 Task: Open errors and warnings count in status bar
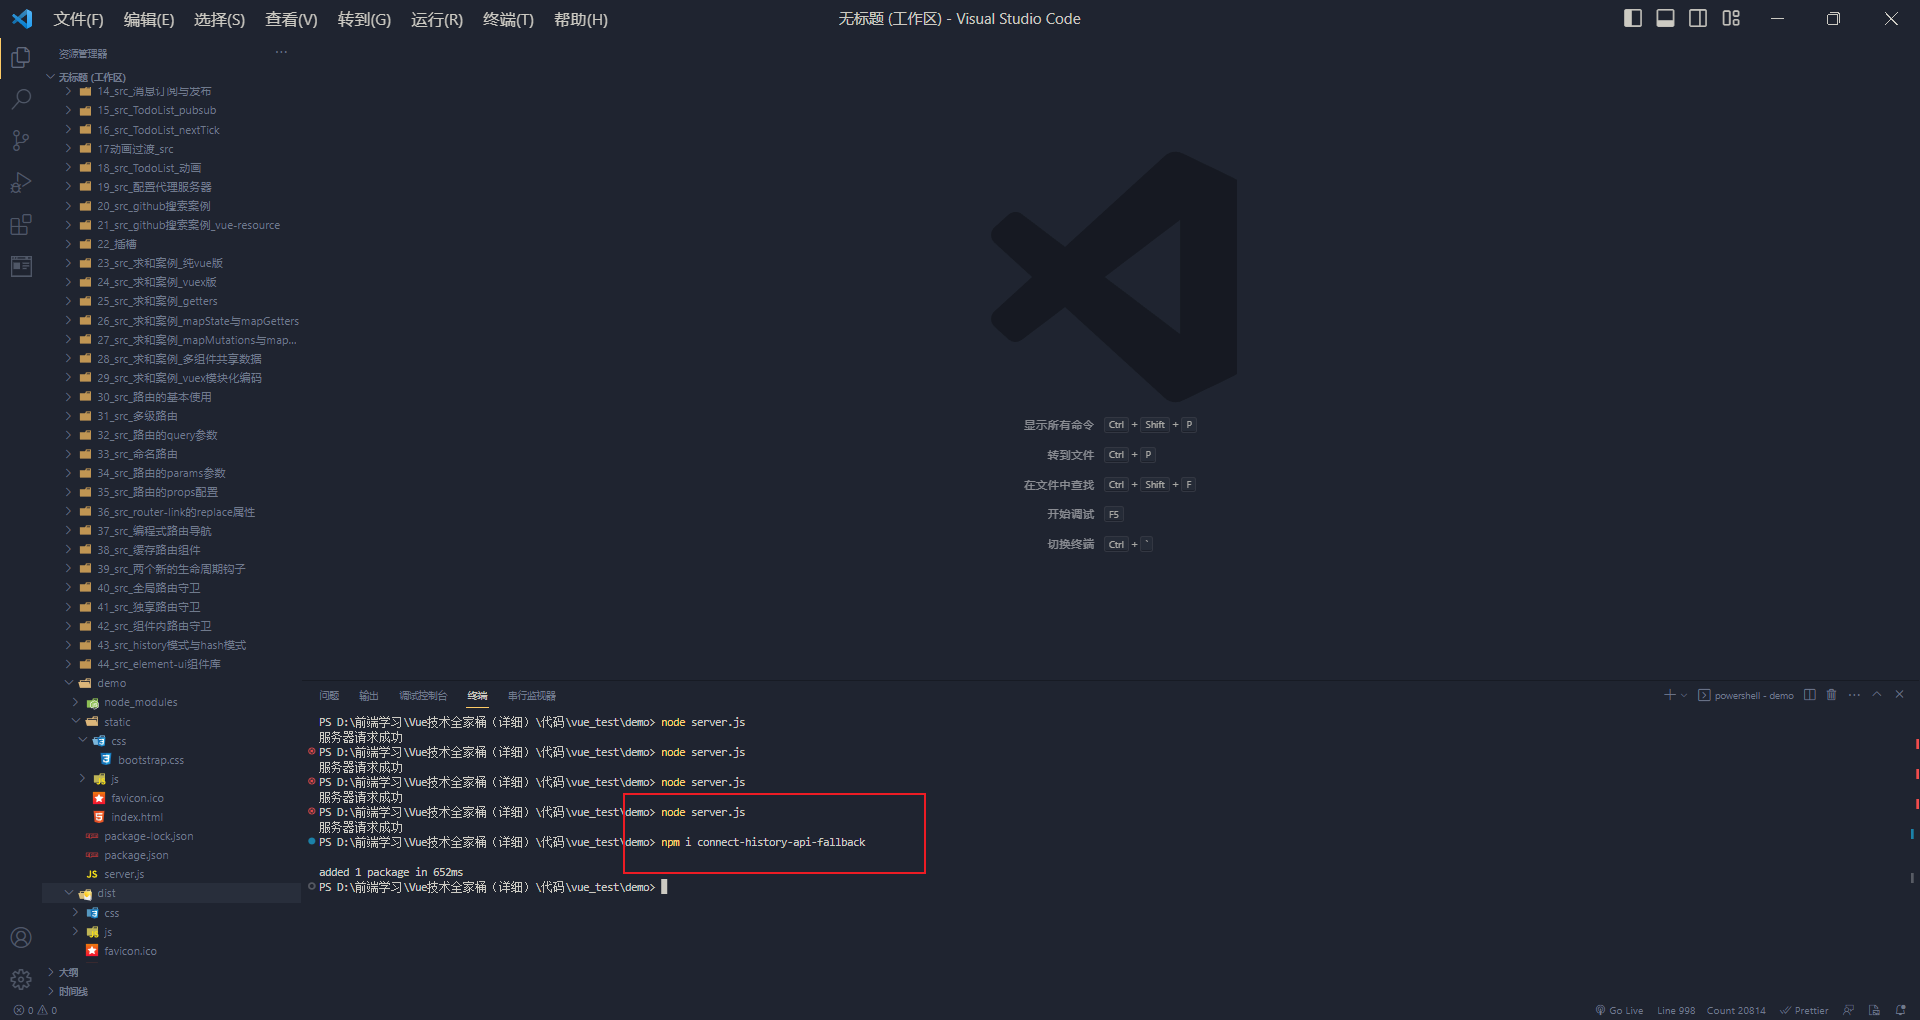(36, 1010)
